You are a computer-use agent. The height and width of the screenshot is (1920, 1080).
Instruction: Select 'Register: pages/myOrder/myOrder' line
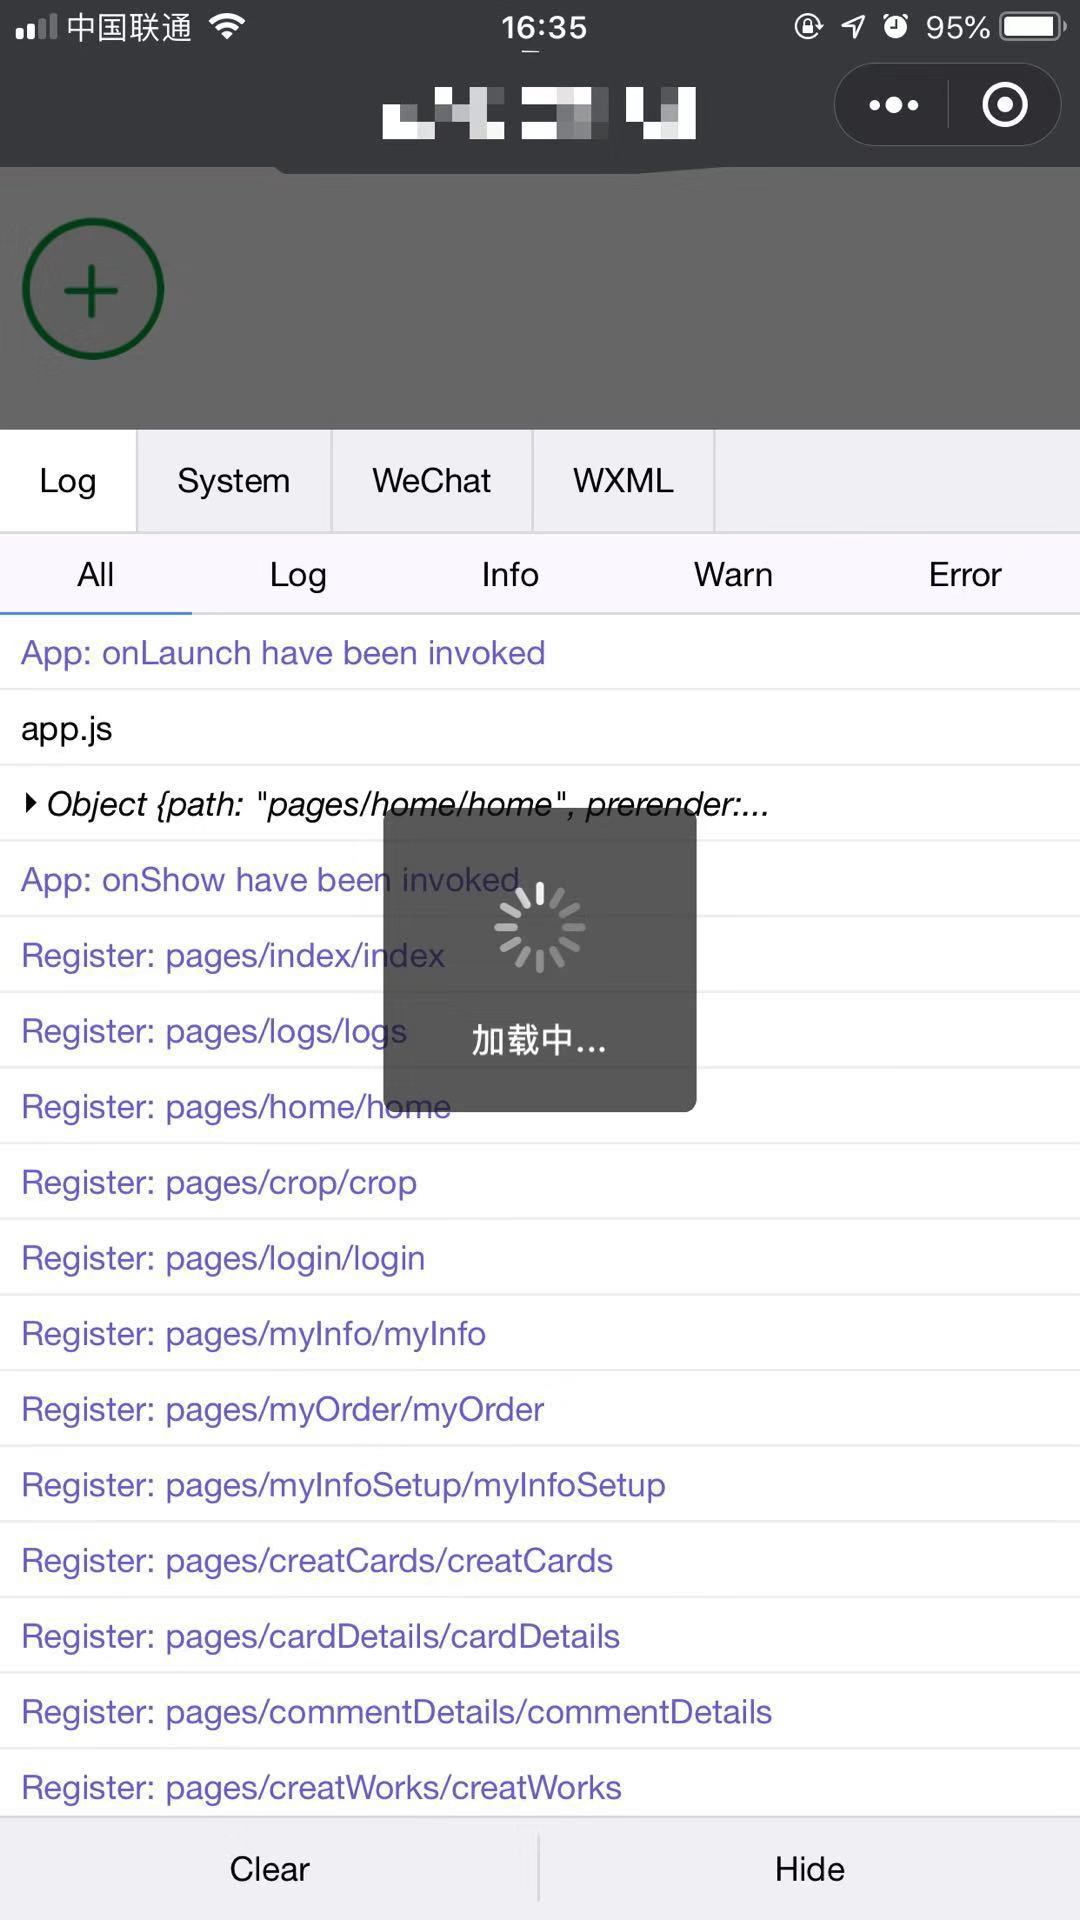pyautogui.click(x=540, y=1409)
